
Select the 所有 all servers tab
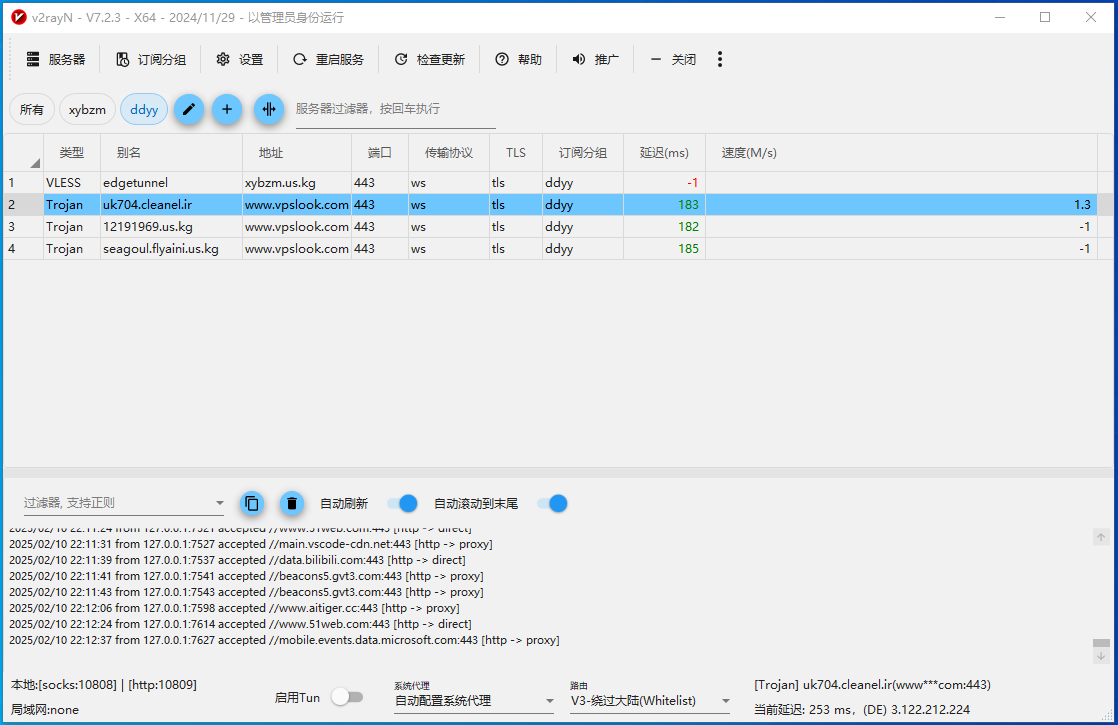pyautogui.click(x=32, y=110)
